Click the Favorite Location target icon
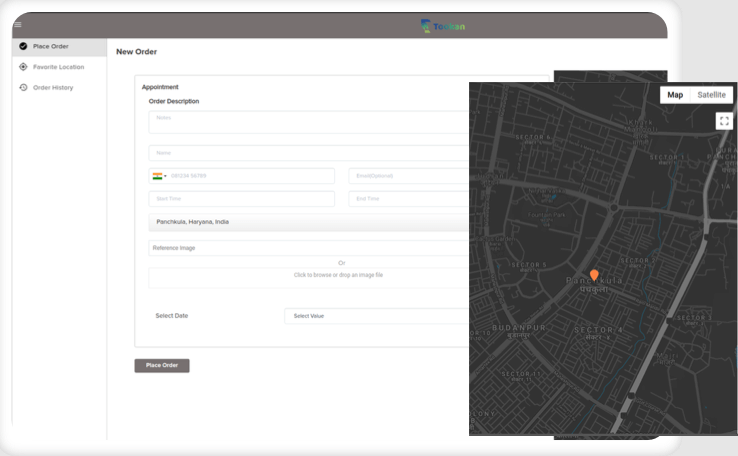 [x=23, y=67]
